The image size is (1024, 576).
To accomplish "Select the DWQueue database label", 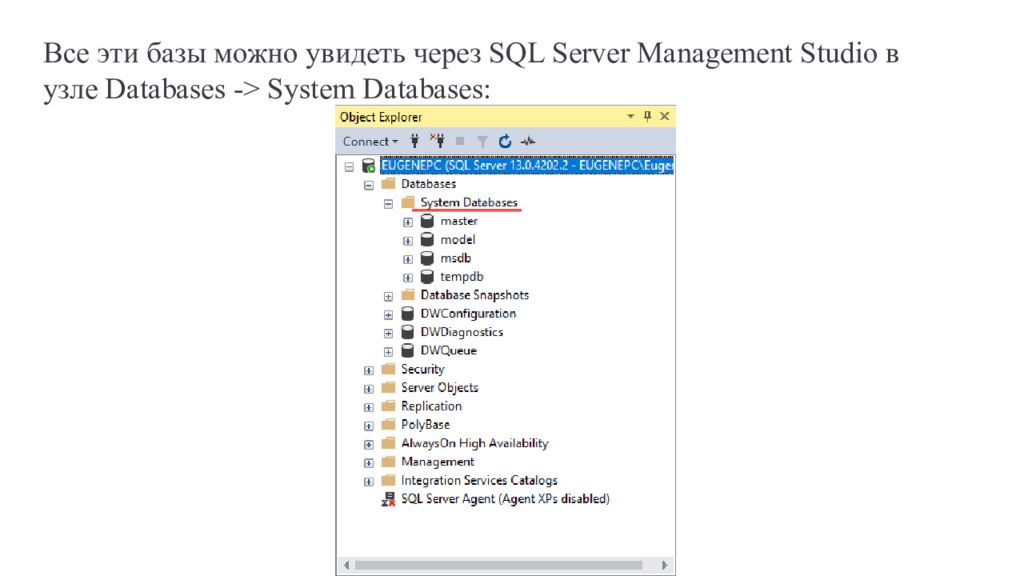I will tap(449, 351).
